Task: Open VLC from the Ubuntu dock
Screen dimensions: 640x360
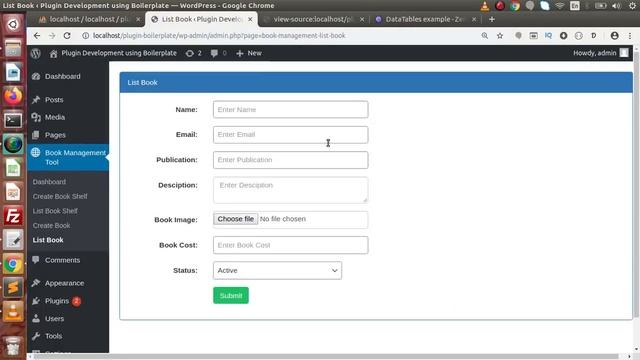Action: tap(13, 312)
